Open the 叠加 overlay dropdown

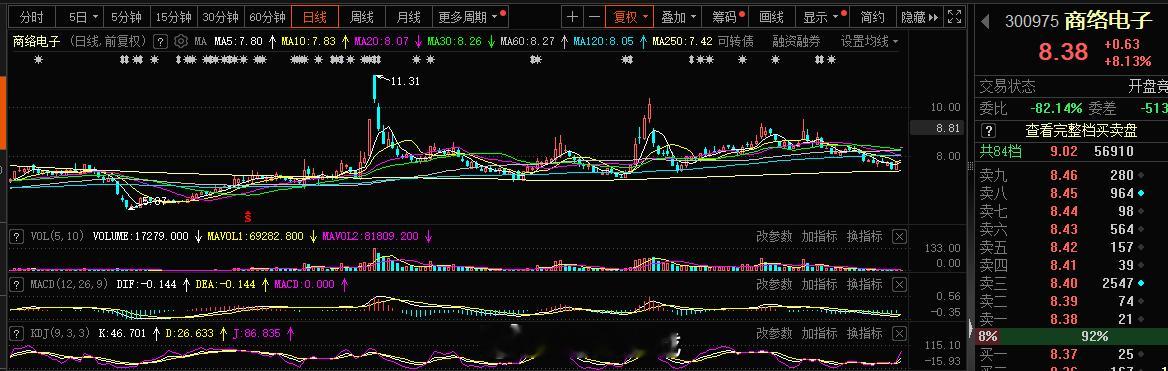pyautogui.click(x=679, y=16)
